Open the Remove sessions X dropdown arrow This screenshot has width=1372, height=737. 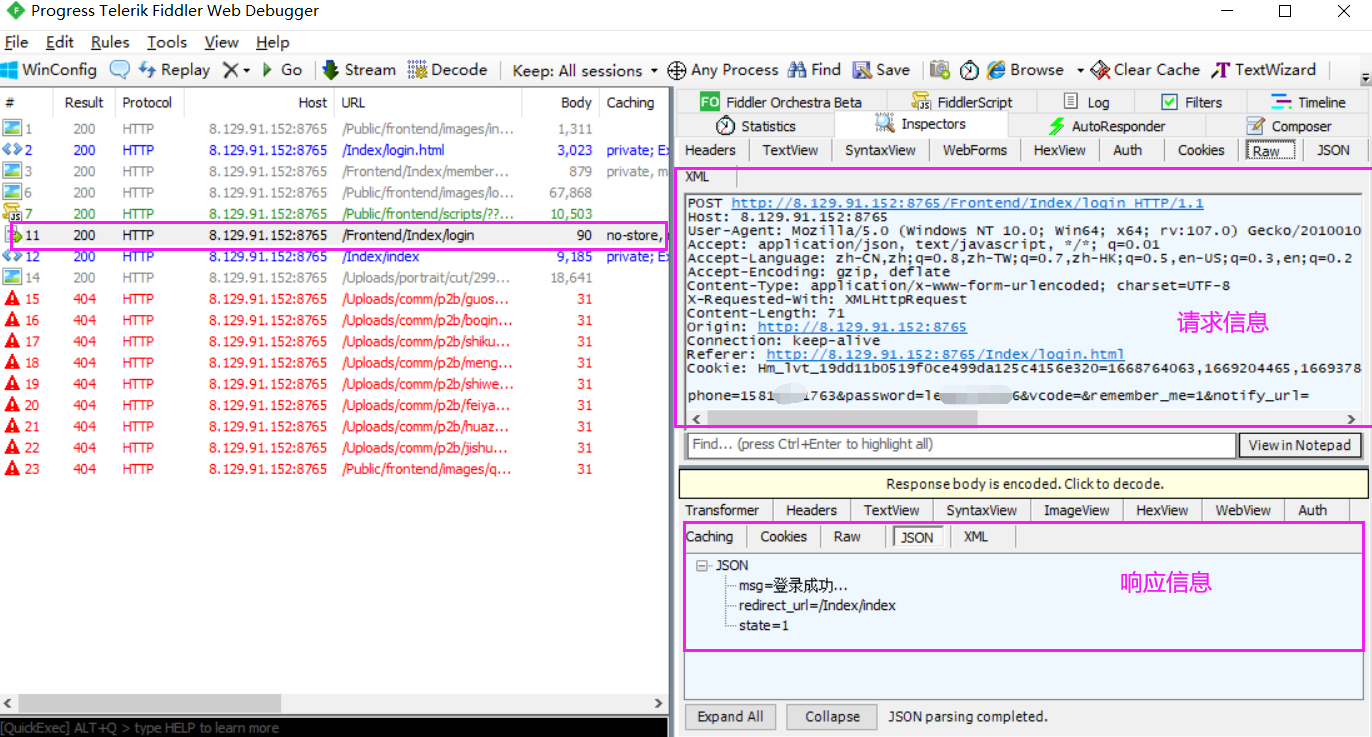click(x=246, y=70)
